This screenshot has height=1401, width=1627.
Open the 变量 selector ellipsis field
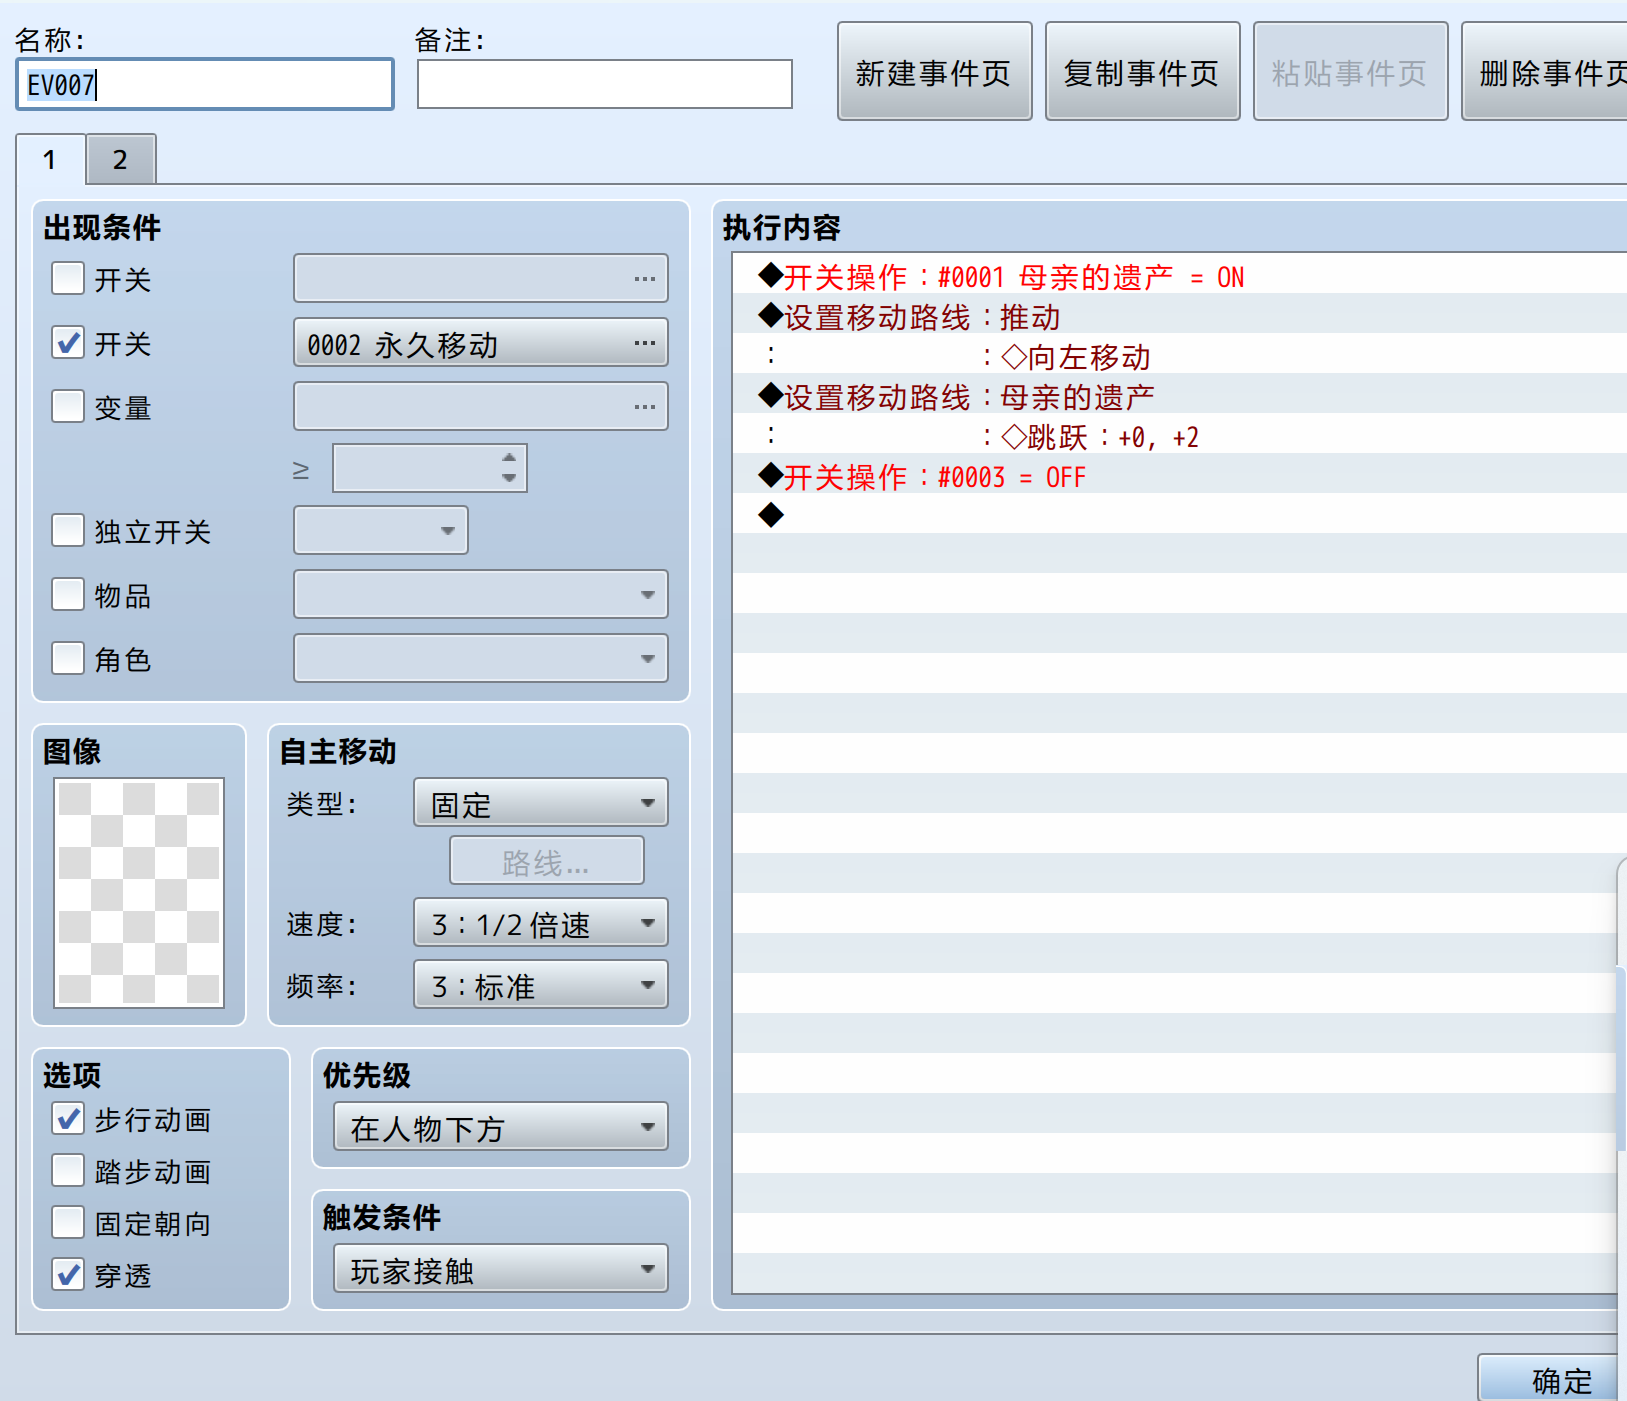[481, 407]
